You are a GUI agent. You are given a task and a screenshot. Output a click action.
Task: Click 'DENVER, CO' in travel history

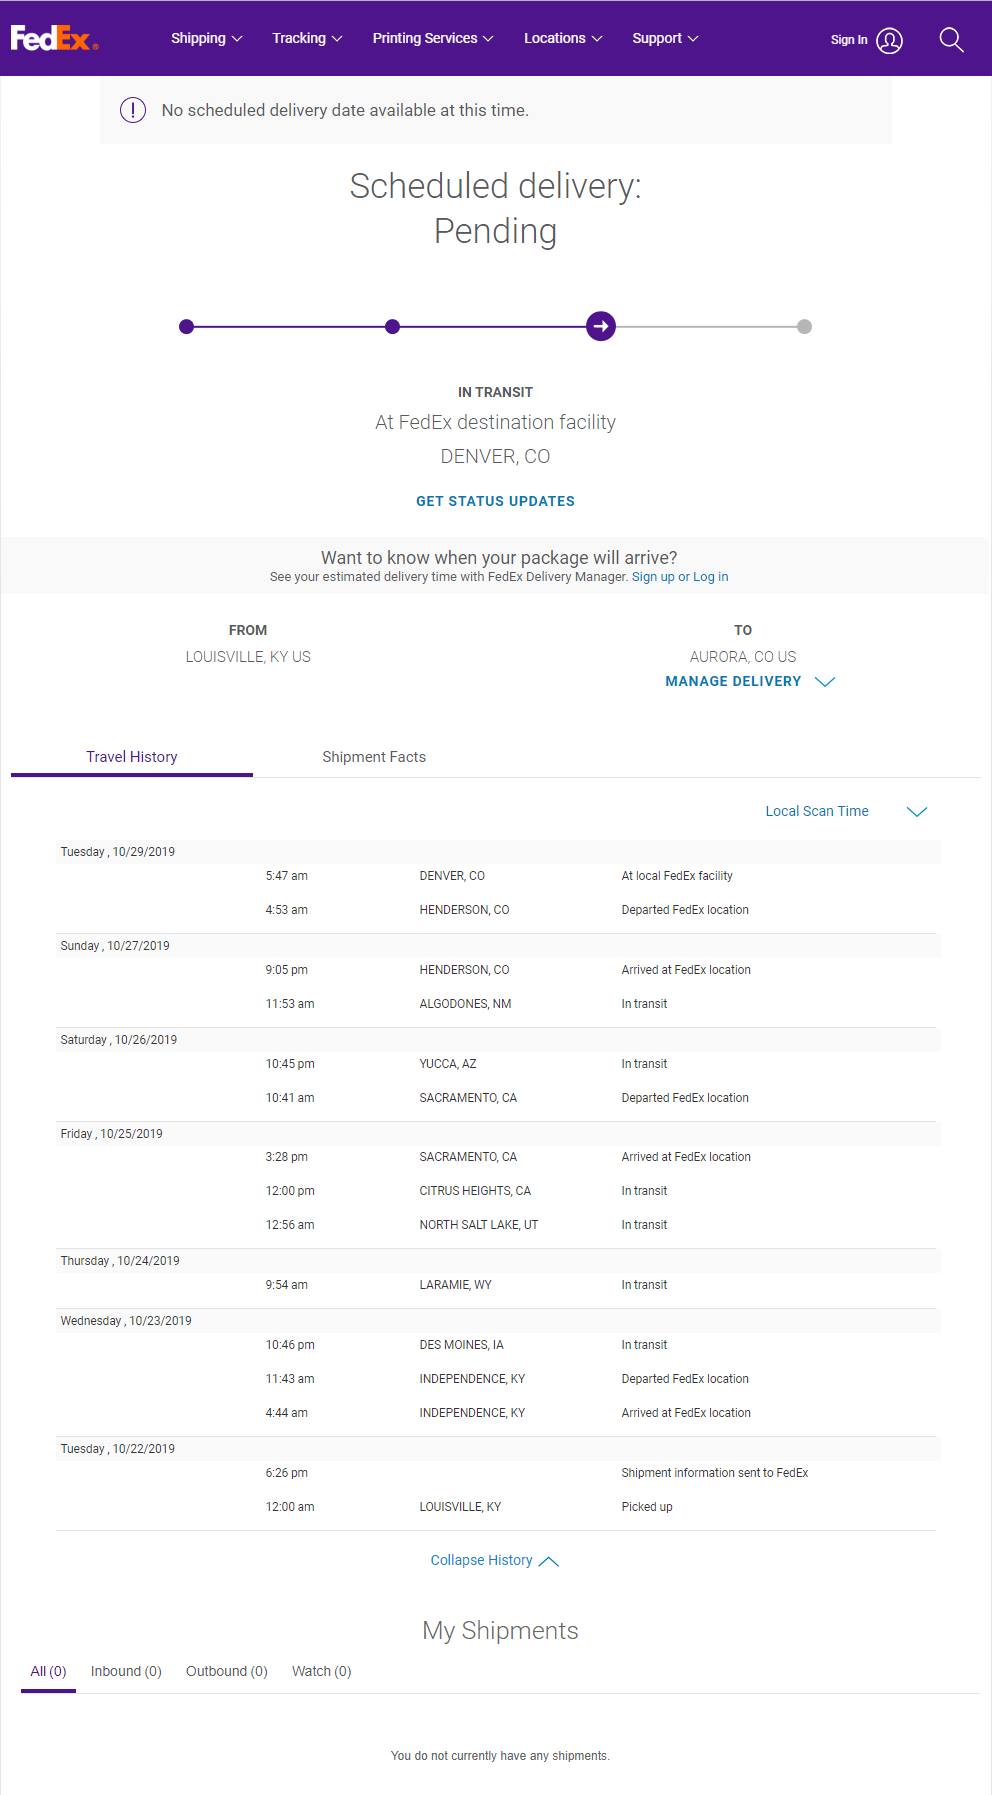(x=452, y=876)
